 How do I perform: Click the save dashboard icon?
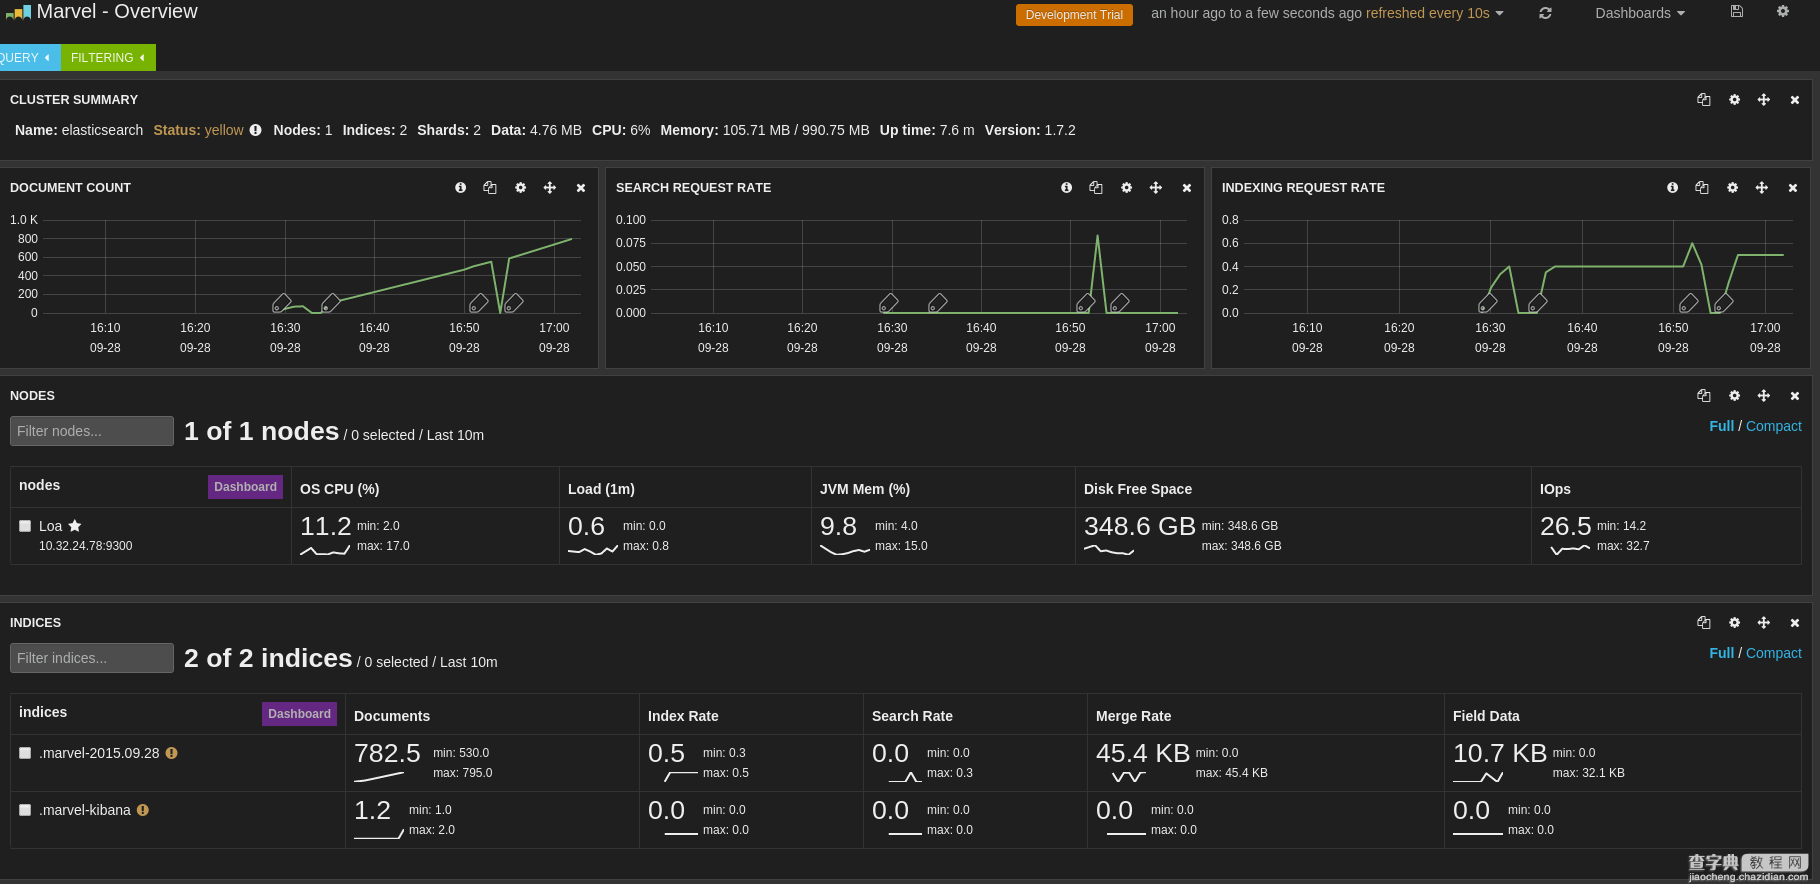(1737, 11)
